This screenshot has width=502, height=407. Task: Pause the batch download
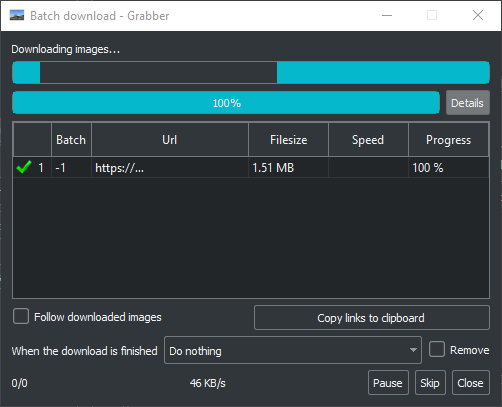(x=388, y=383)
